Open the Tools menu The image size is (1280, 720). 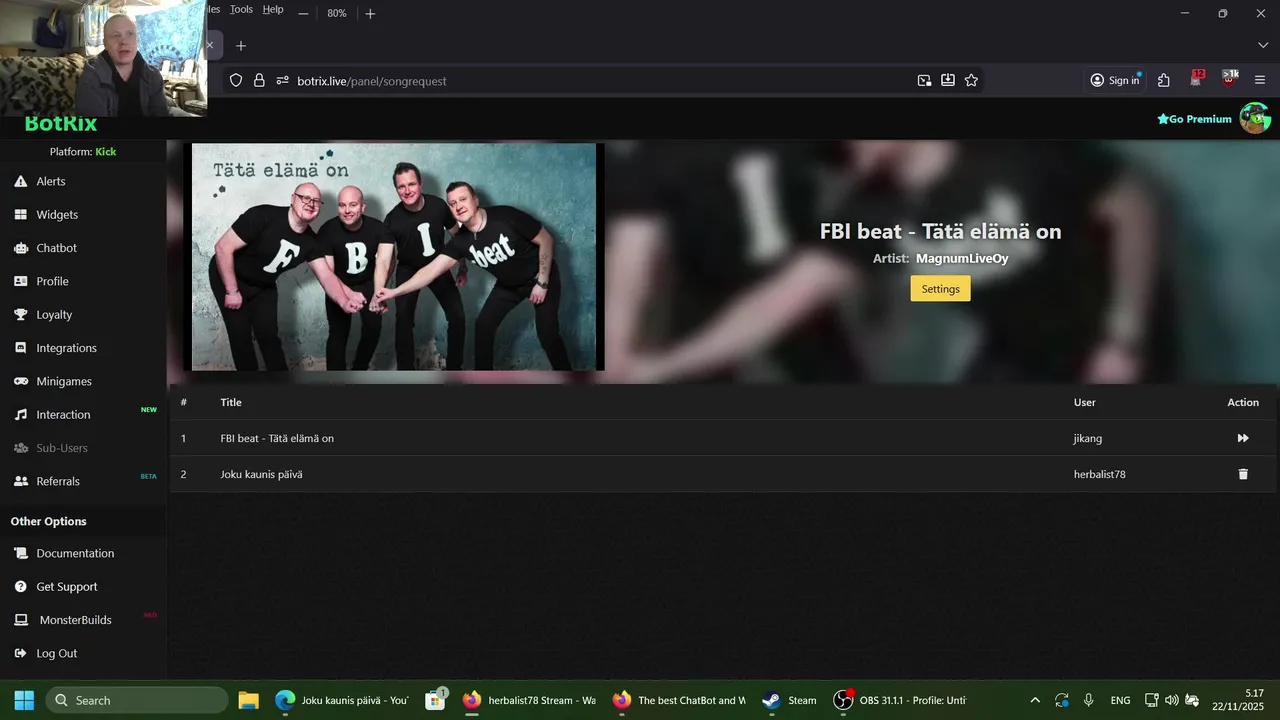pos(241,9)
